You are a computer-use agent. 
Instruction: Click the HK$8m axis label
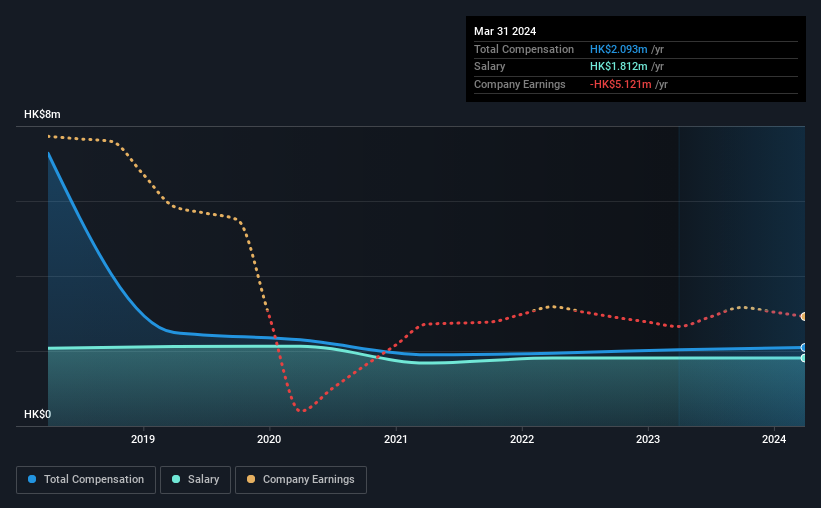42,114
